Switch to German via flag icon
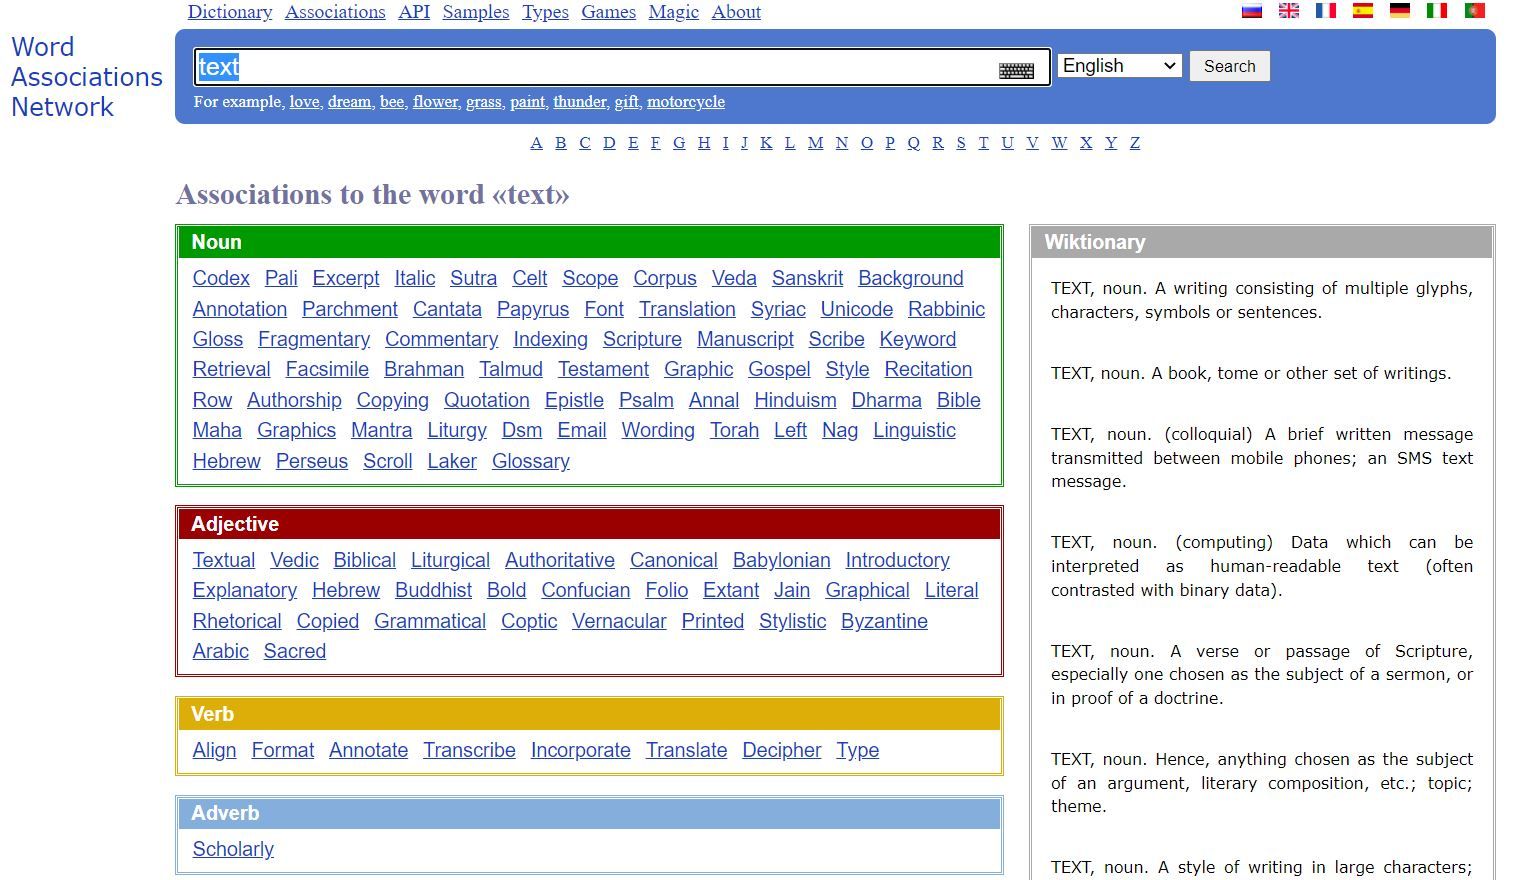The image size is (1515, 880). pos(1400,11)
